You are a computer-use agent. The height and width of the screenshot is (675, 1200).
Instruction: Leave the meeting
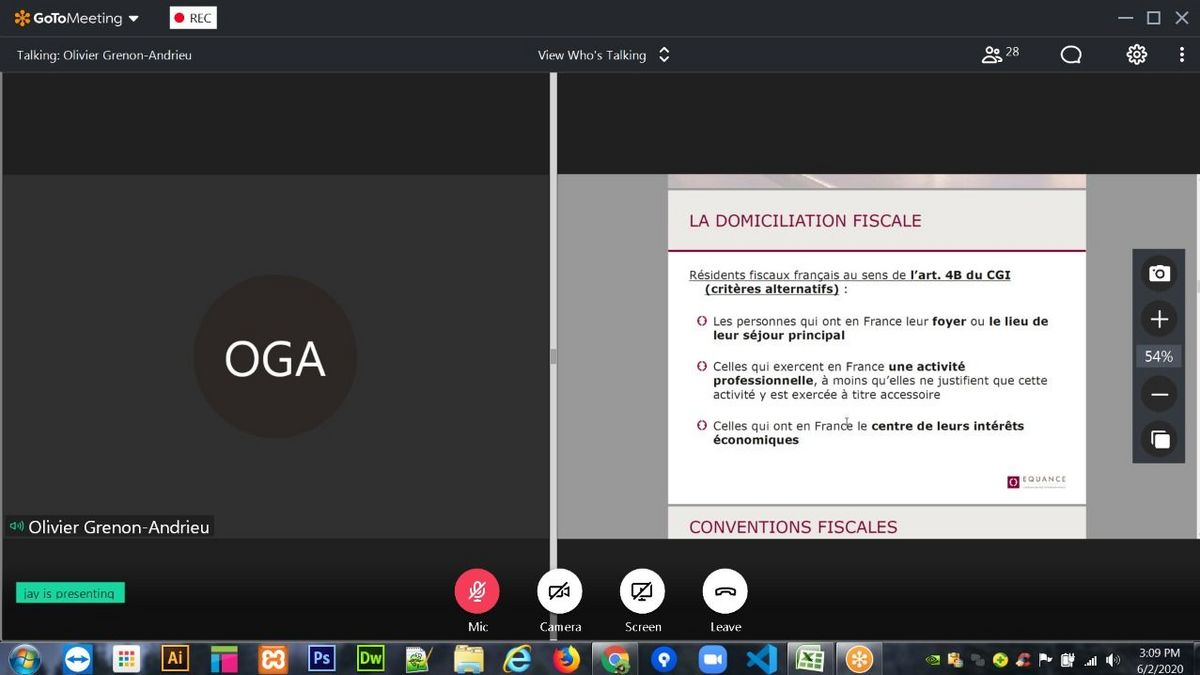725,591
